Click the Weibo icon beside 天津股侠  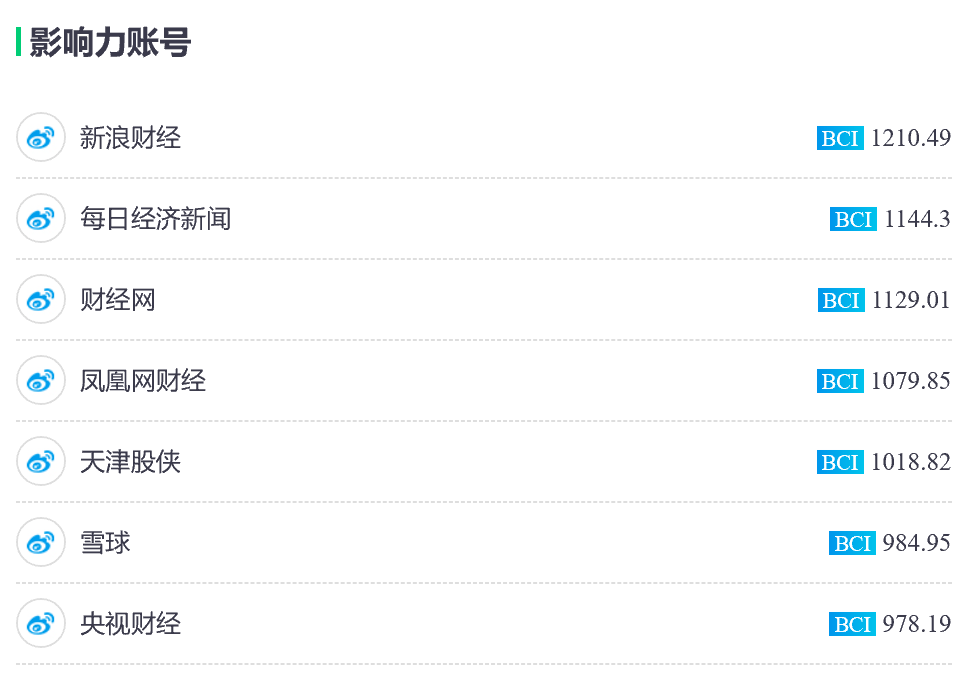point(40,461)
